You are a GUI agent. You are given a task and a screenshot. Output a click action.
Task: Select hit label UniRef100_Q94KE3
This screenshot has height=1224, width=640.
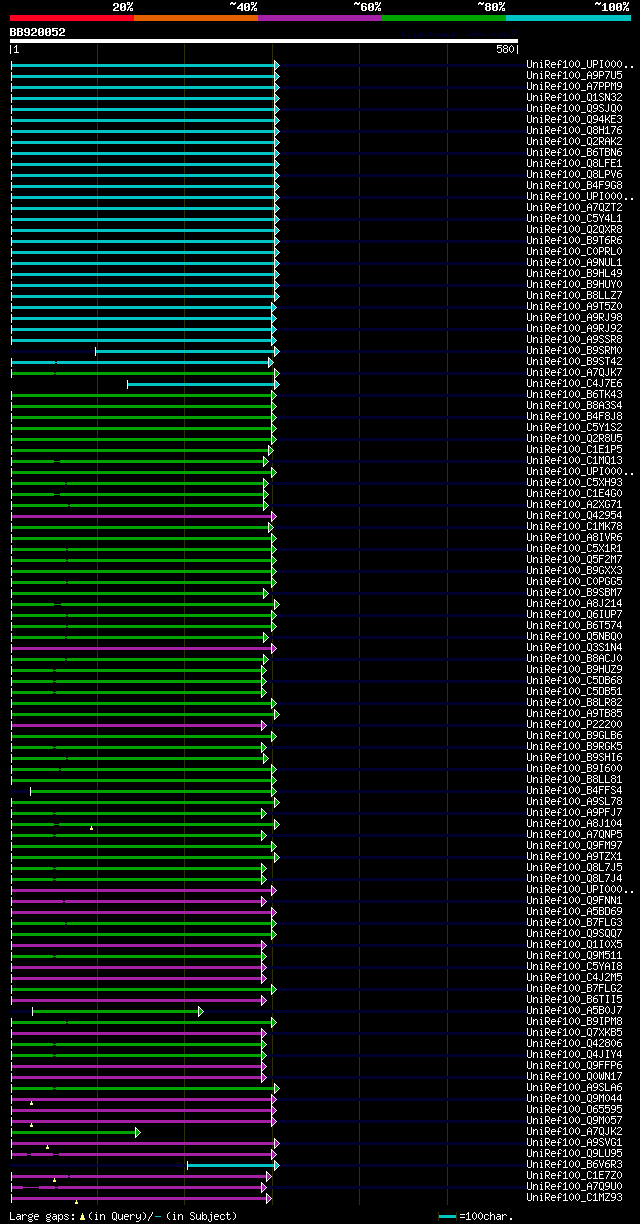pyautogui.click(x=574, y=119)
